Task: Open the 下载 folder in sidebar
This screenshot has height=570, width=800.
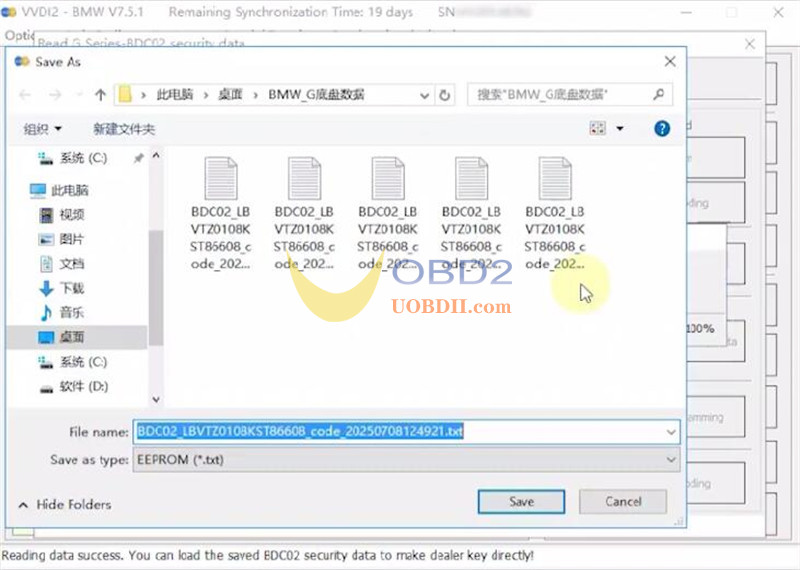Action: (x=61, y=288)
